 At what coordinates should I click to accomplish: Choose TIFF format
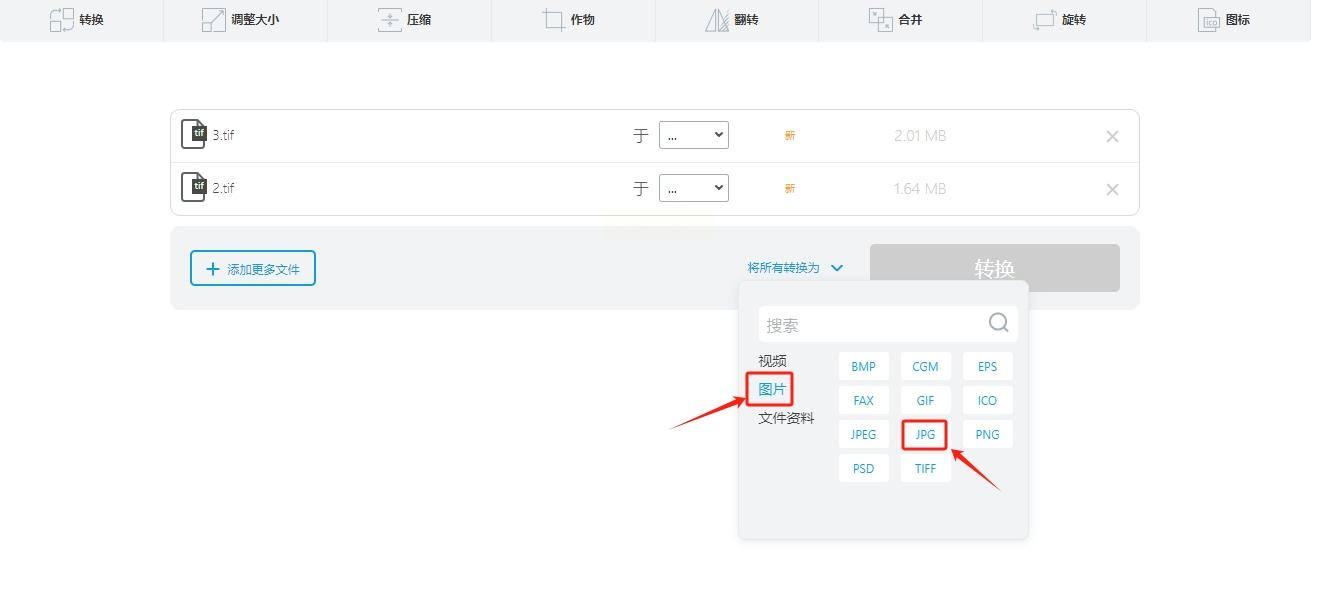click(925, 468)
